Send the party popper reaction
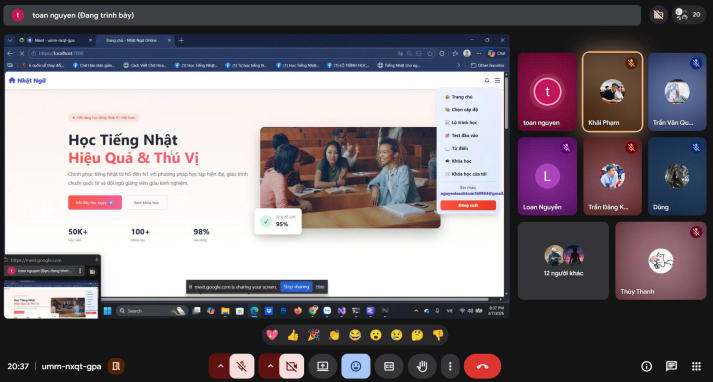This screenshot has height=382, width=713. (x=314, y=335)
